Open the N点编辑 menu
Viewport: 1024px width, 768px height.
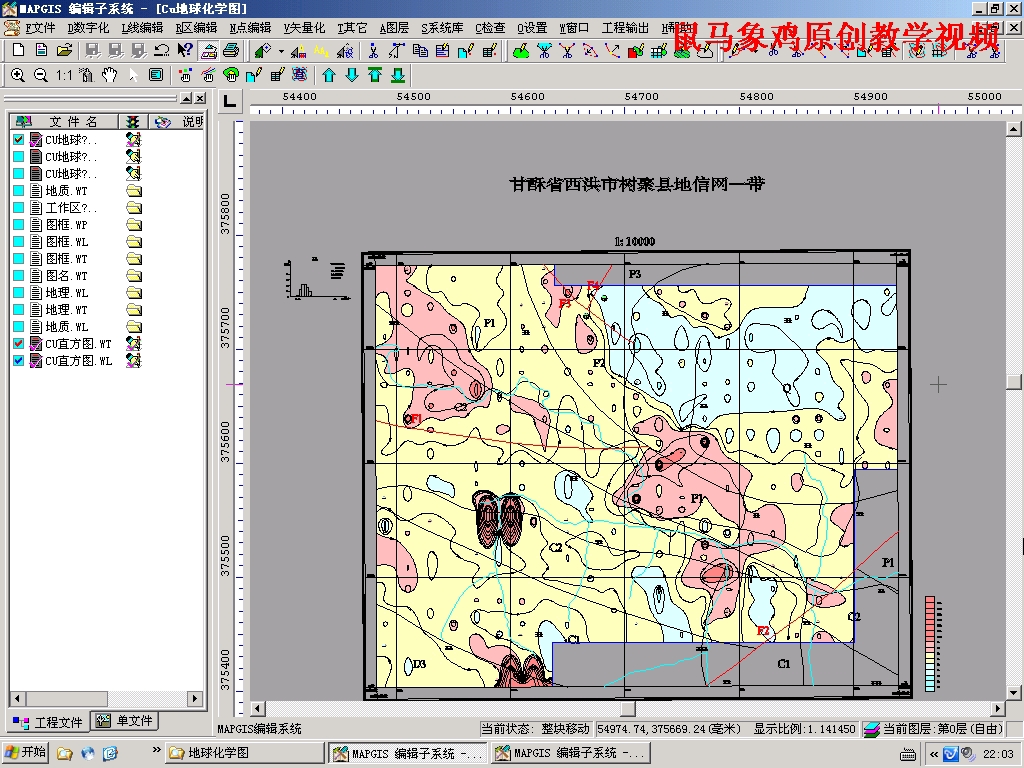coord(250,28)
